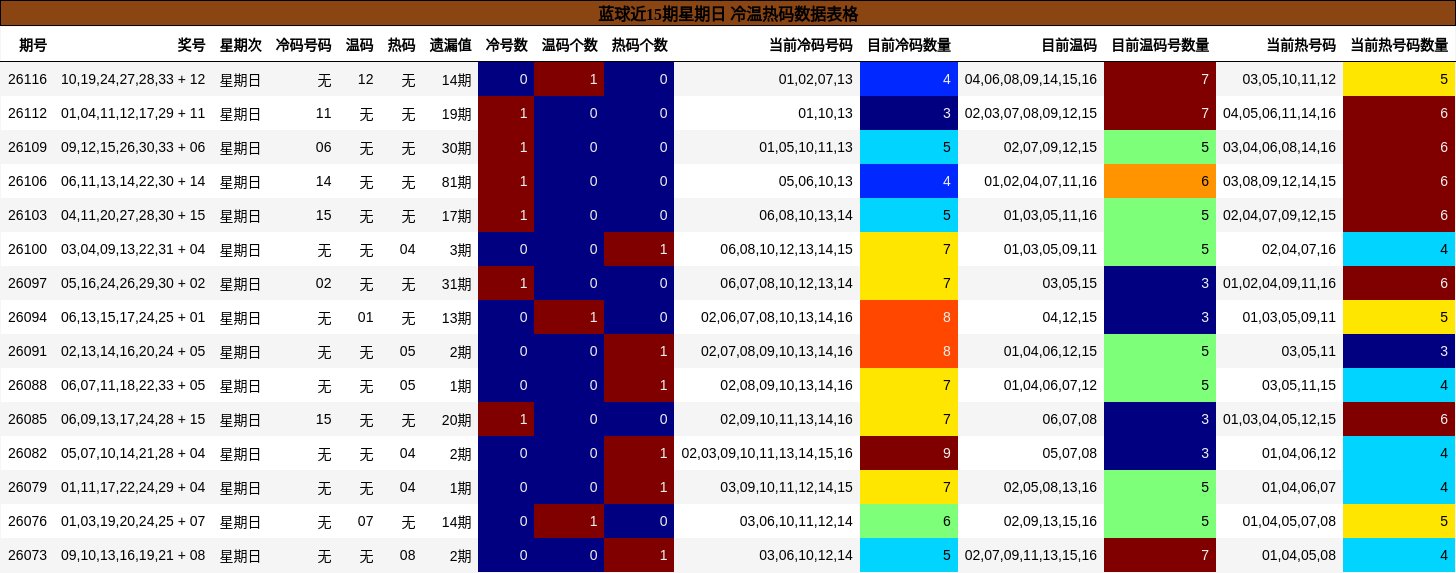Select period number 26085
Viewport: 1456px width, 573px height.
(27, 419)
